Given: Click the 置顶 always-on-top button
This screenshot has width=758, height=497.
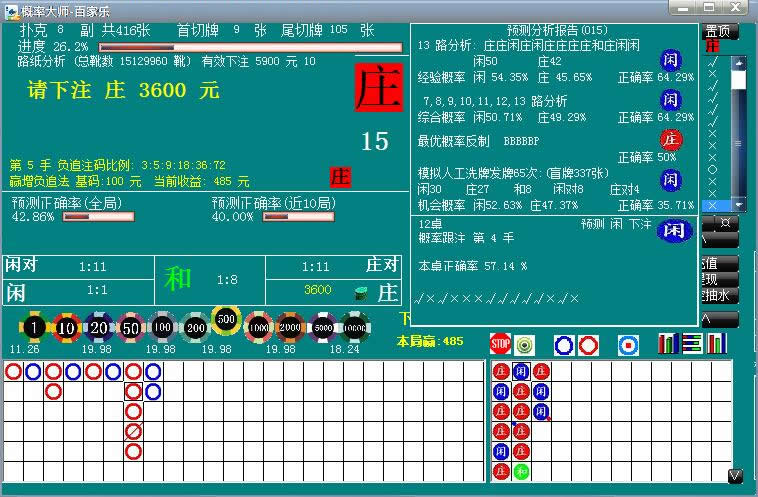Looking at the screenshot, I should [717, 31].
